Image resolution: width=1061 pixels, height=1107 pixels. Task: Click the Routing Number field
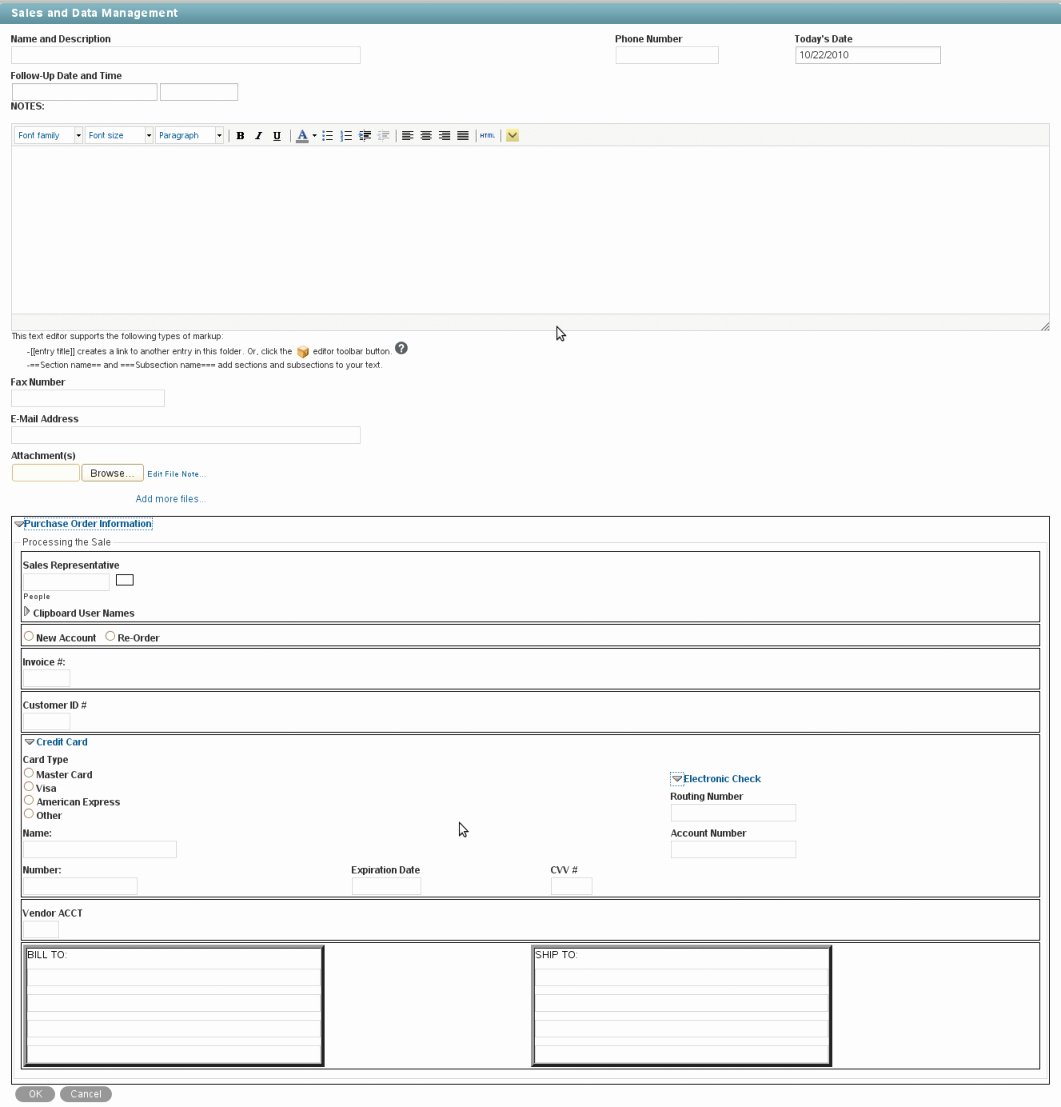[x=733, y=813]
